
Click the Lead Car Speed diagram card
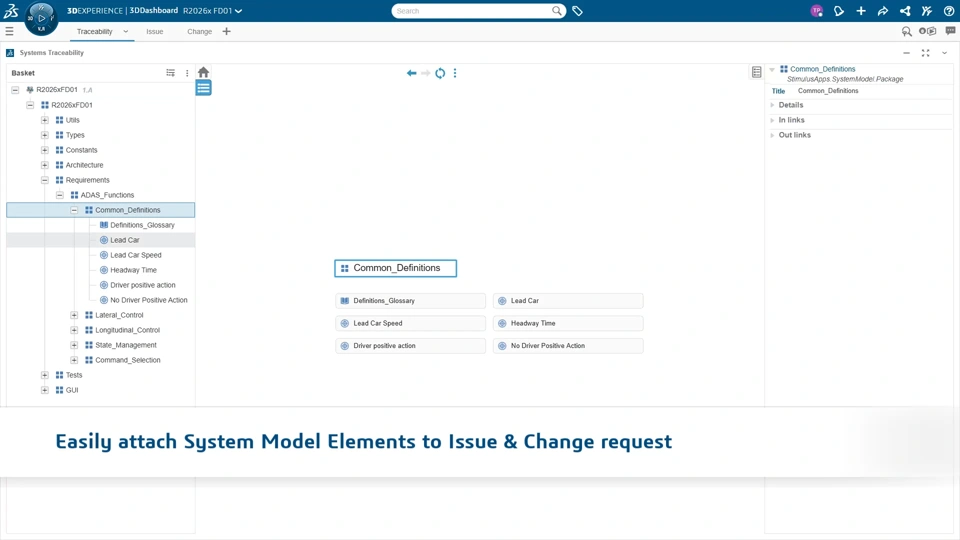click(x=410, y=323)
